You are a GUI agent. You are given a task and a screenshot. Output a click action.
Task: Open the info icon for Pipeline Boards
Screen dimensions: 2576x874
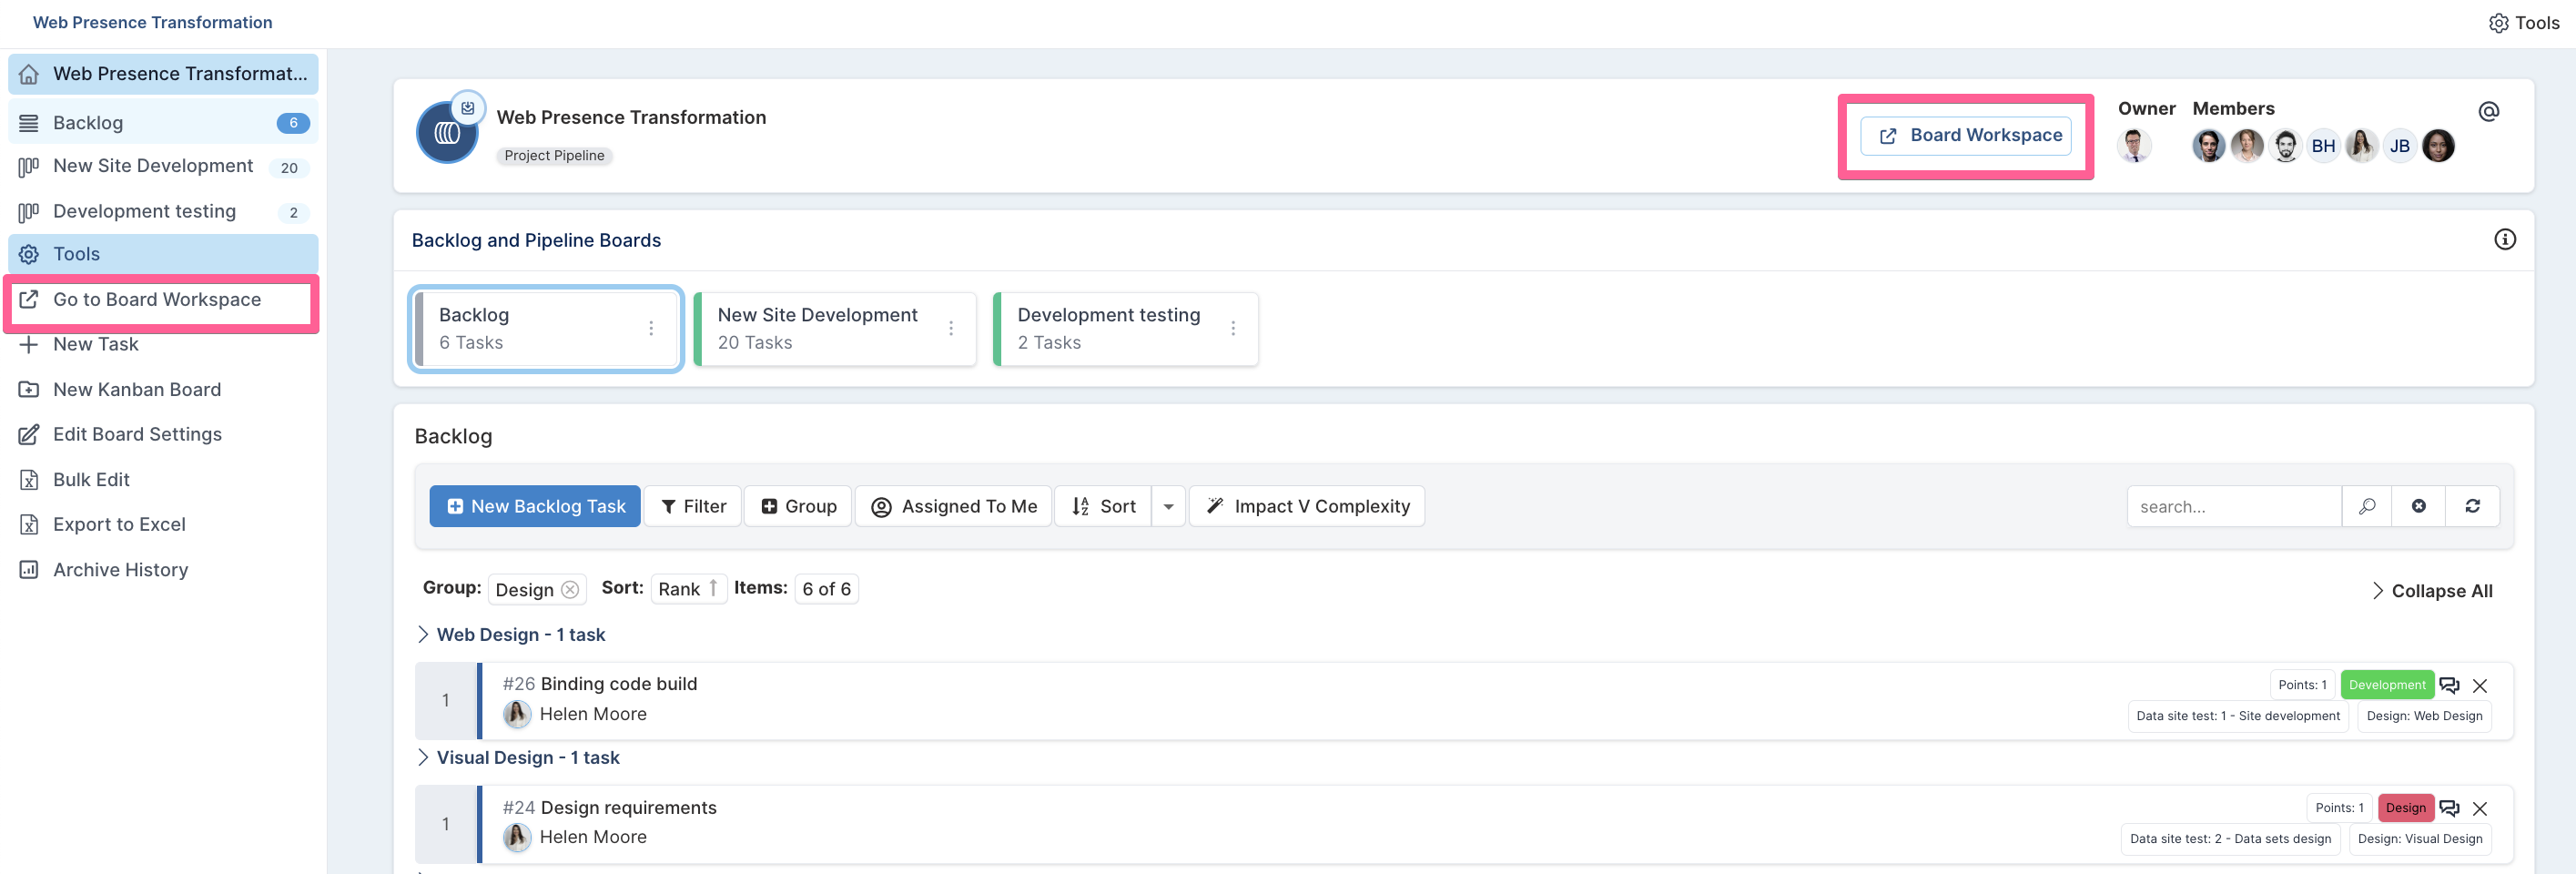(2504, 239)
